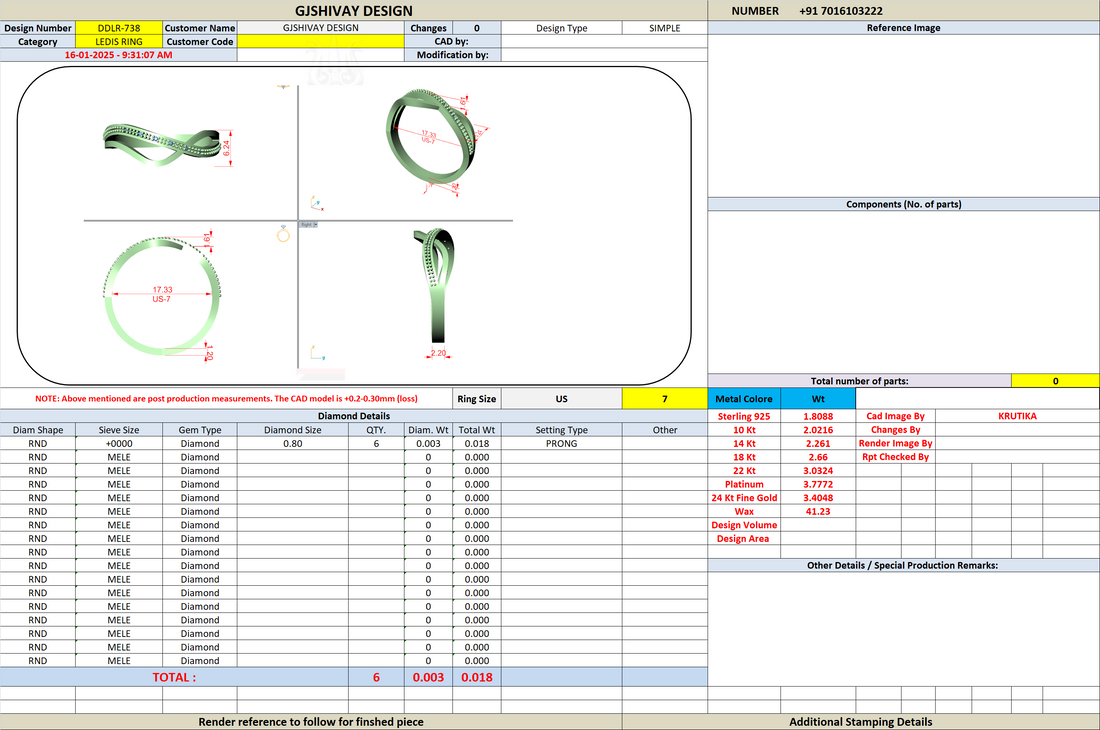Image resolution: width=1100 pixels, height=730 pixels.
Task: Click the yellow Customer Code field
Action: pos(321,41)
